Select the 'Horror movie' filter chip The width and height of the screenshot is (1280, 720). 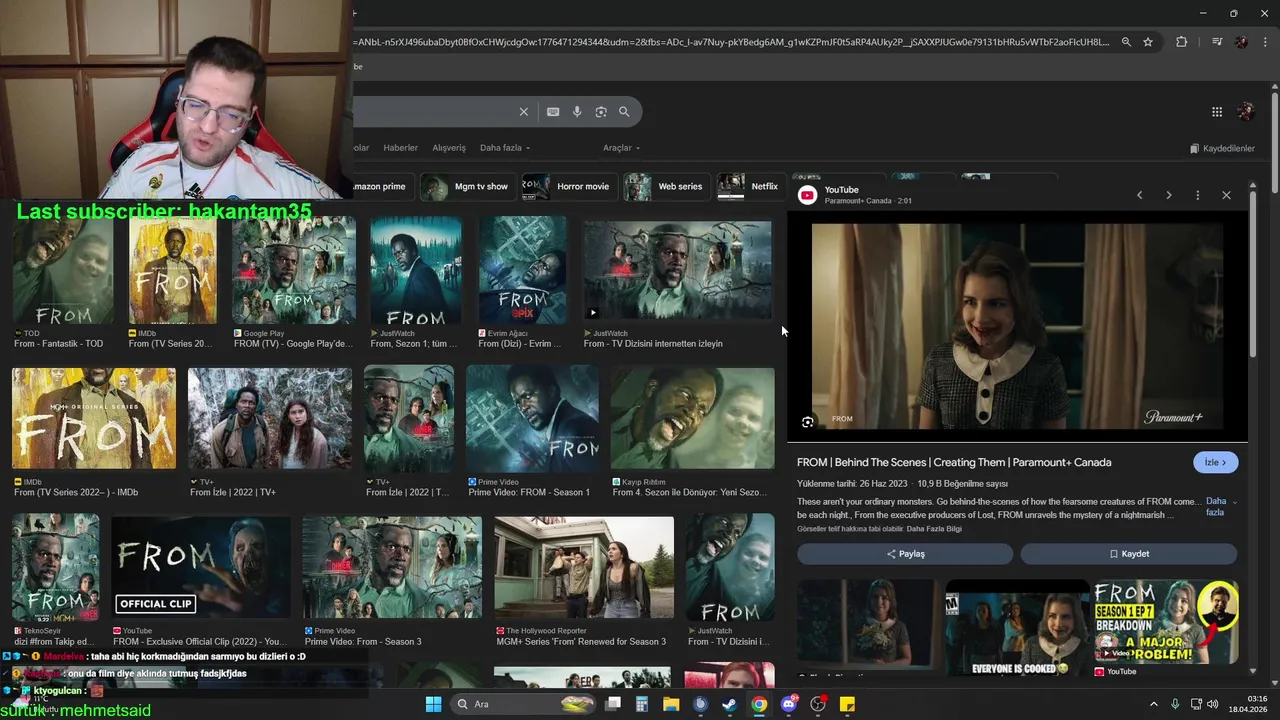click(x=568, y=186)
